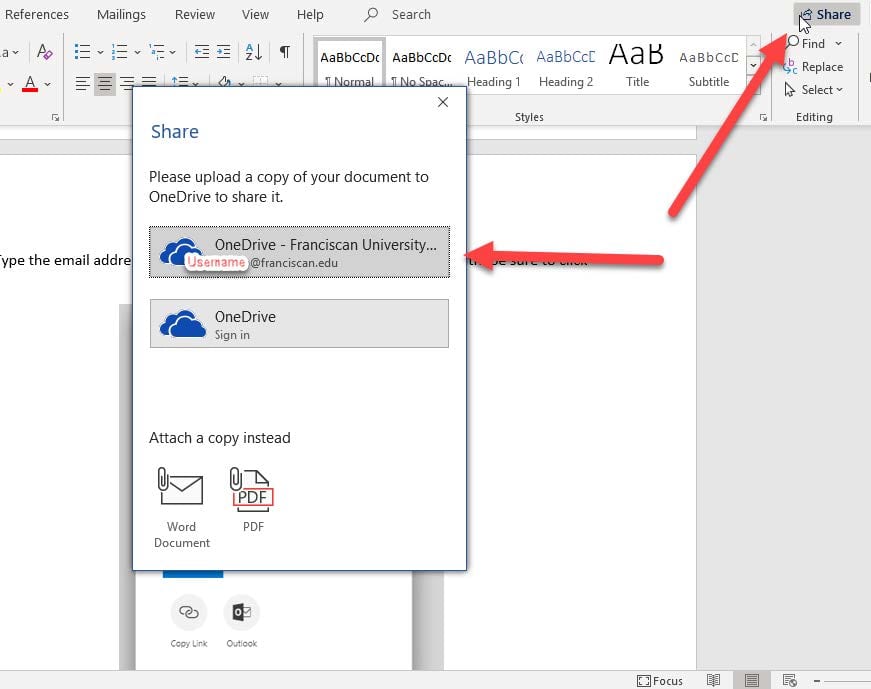The width and height of the screenshot is (871, 689).
Task: Open the Font dialog launcher
Action: (55, 117)
